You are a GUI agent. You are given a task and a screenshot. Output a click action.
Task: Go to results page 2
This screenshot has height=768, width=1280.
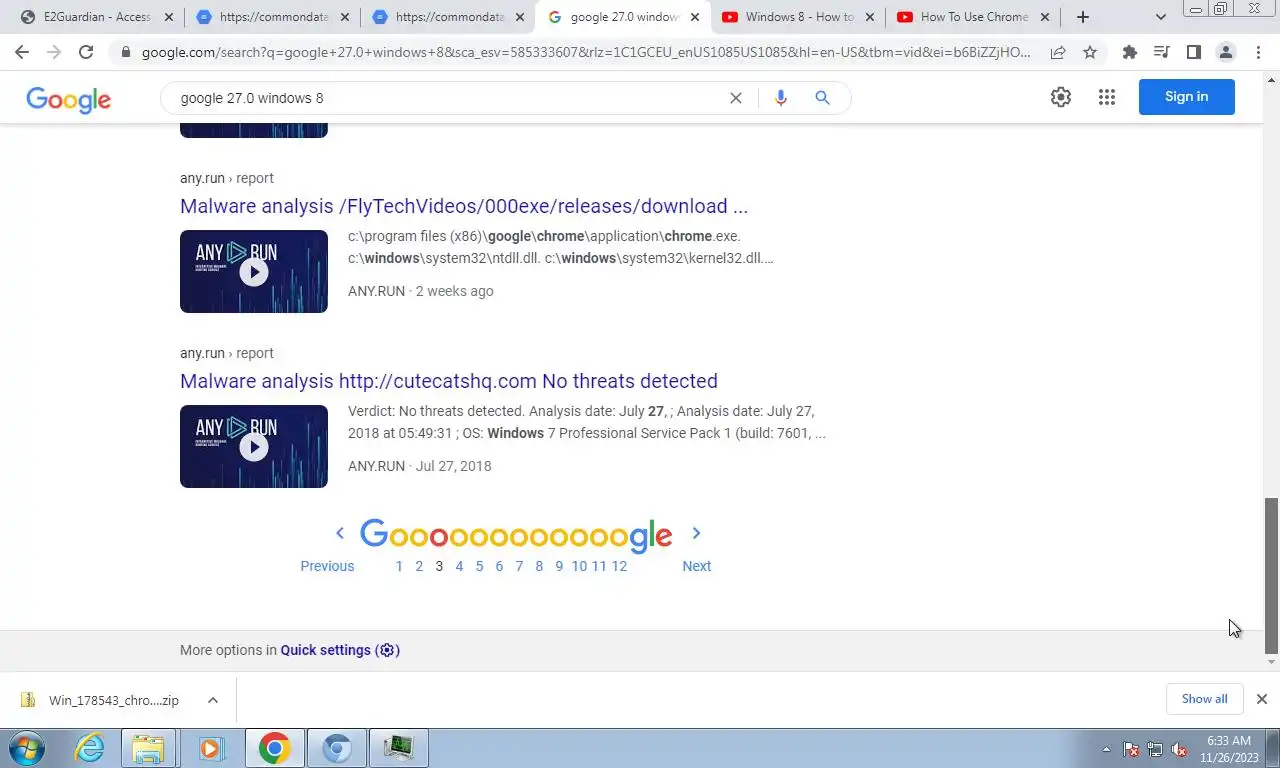click(419, 566)
